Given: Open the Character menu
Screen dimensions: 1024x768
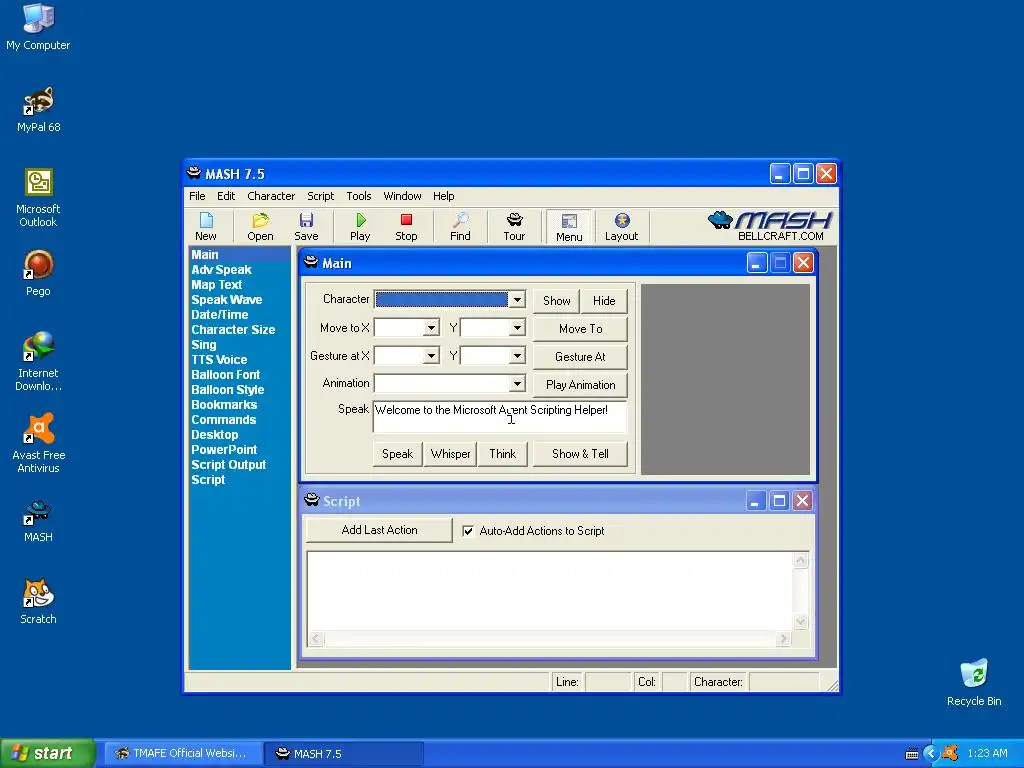Looking at the screenshot, I should [271, 196].
